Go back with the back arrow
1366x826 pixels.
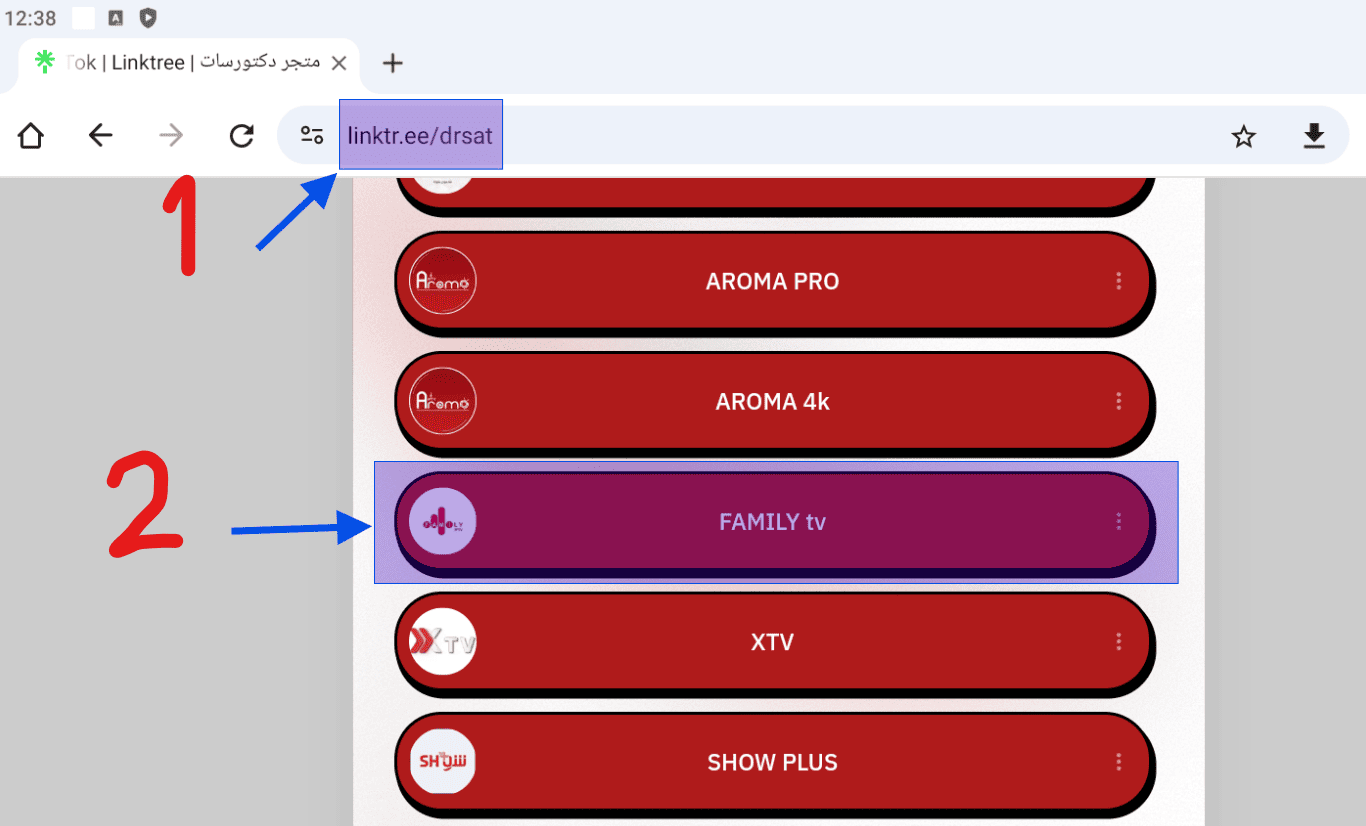[x=101, y=136]
